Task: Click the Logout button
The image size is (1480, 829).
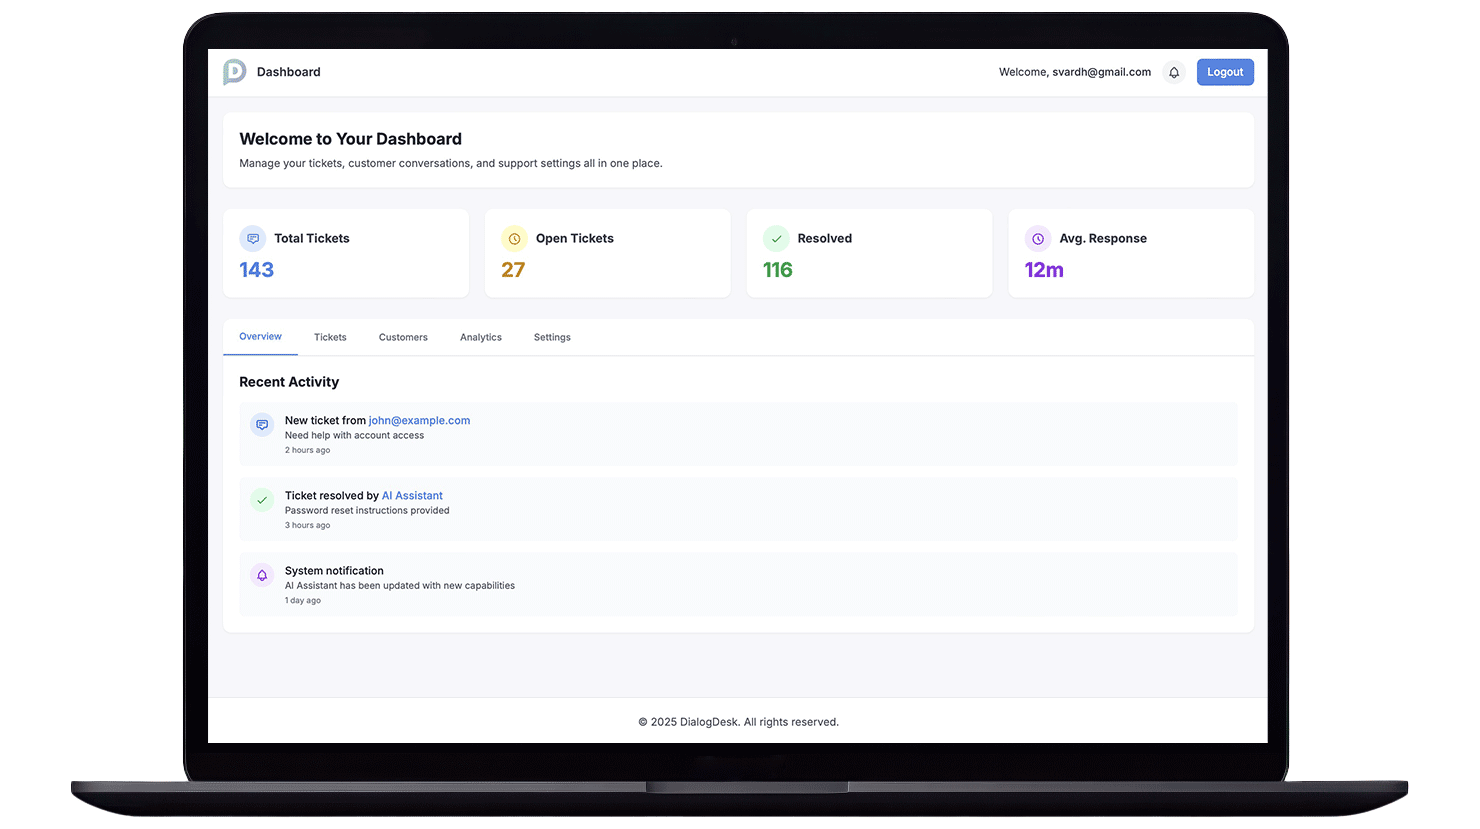Action: (x=1224, y=72)
